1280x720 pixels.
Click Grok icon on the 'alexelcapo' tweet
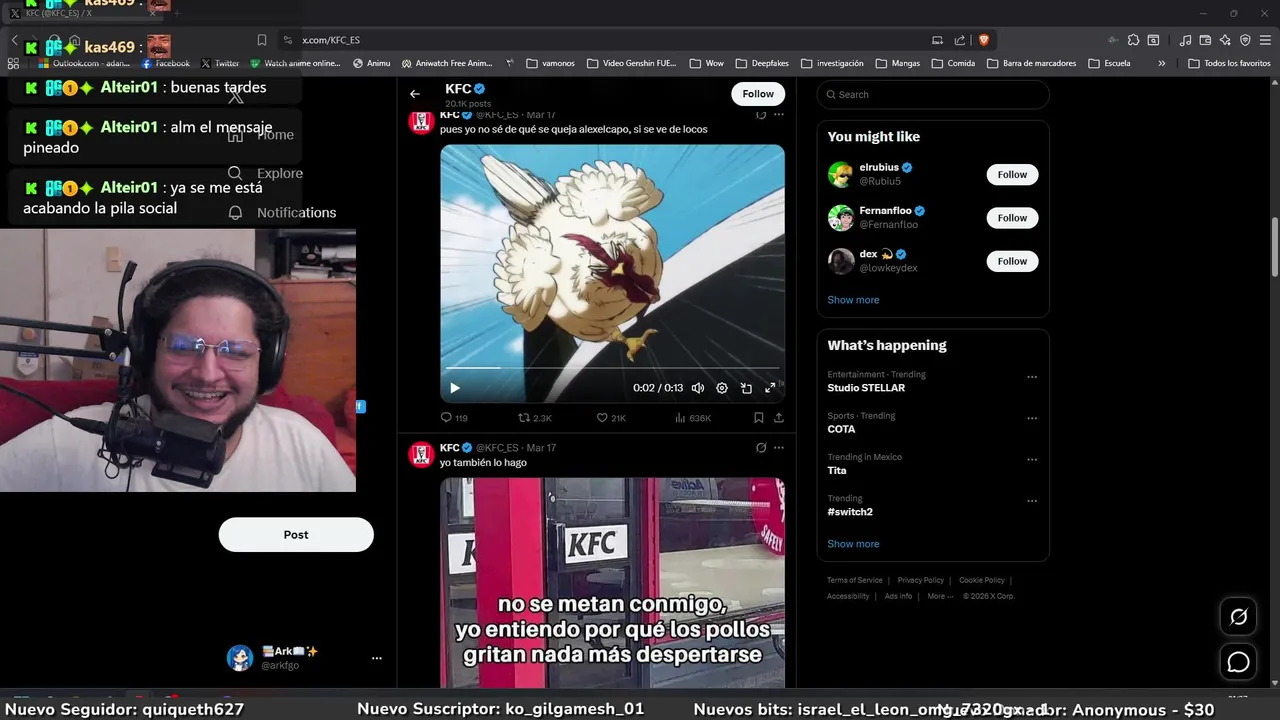[x=761, y=115]
